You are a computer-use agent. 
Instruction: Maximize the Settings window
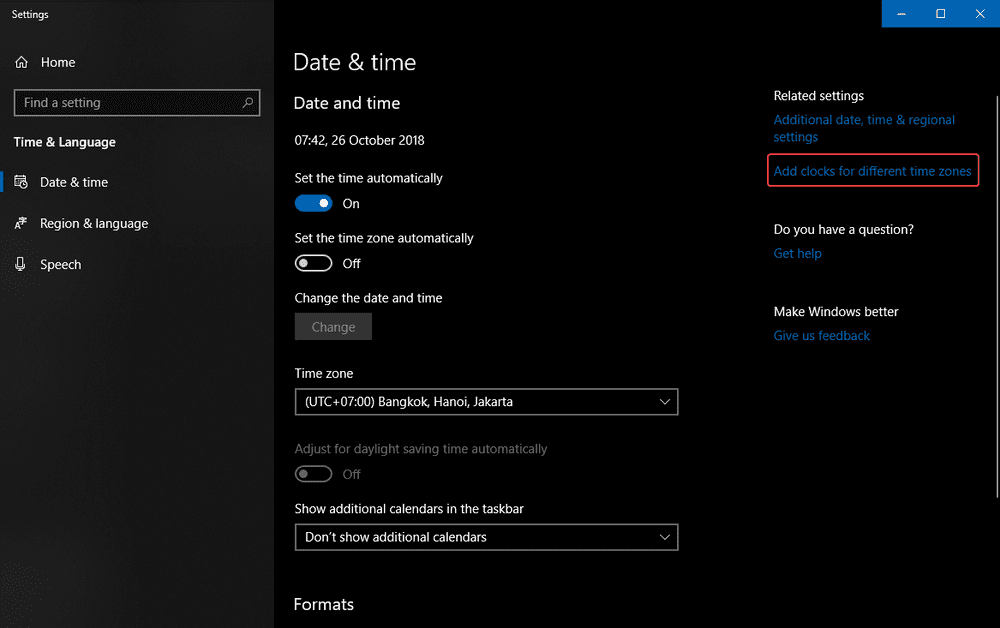941,13
